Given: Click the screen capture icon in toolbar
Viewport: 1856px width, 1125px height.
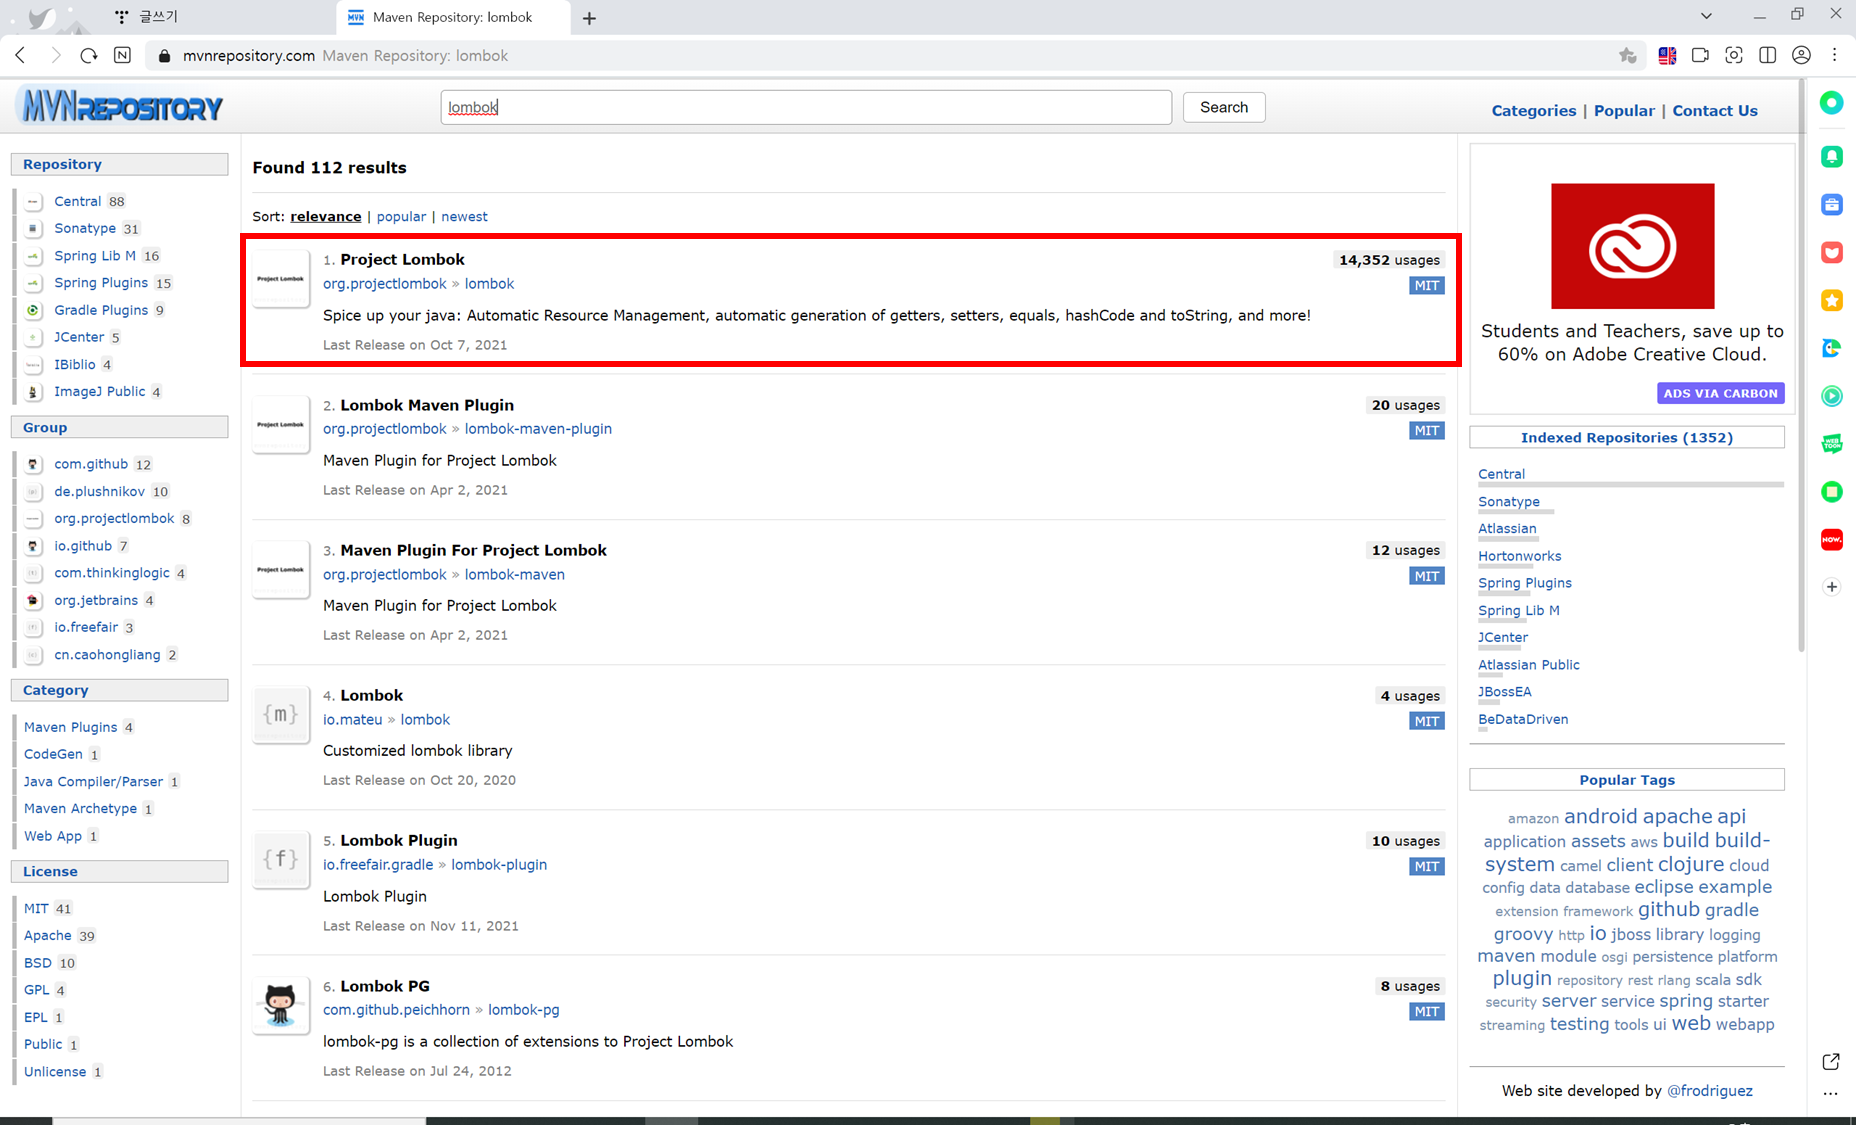Looking at the screenshot, I should click(x=1734, y=55).
